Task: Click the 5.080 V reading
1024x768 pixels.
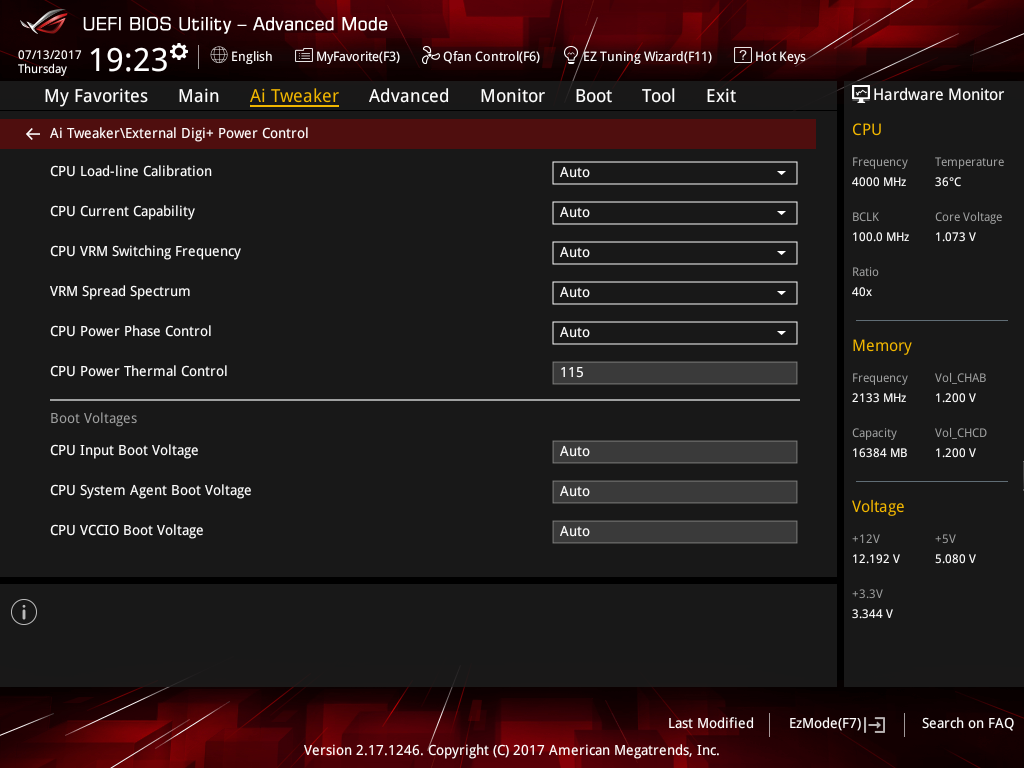Action: 955,559
